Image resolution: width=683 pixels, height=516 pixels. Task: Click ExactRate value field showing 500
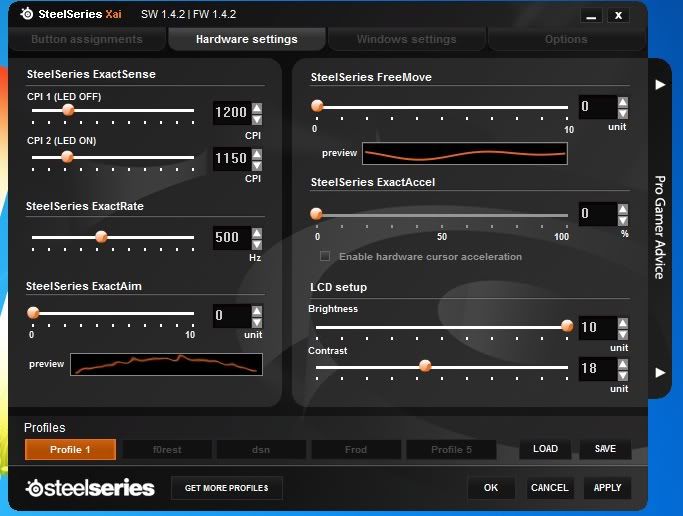click(232, 238)
